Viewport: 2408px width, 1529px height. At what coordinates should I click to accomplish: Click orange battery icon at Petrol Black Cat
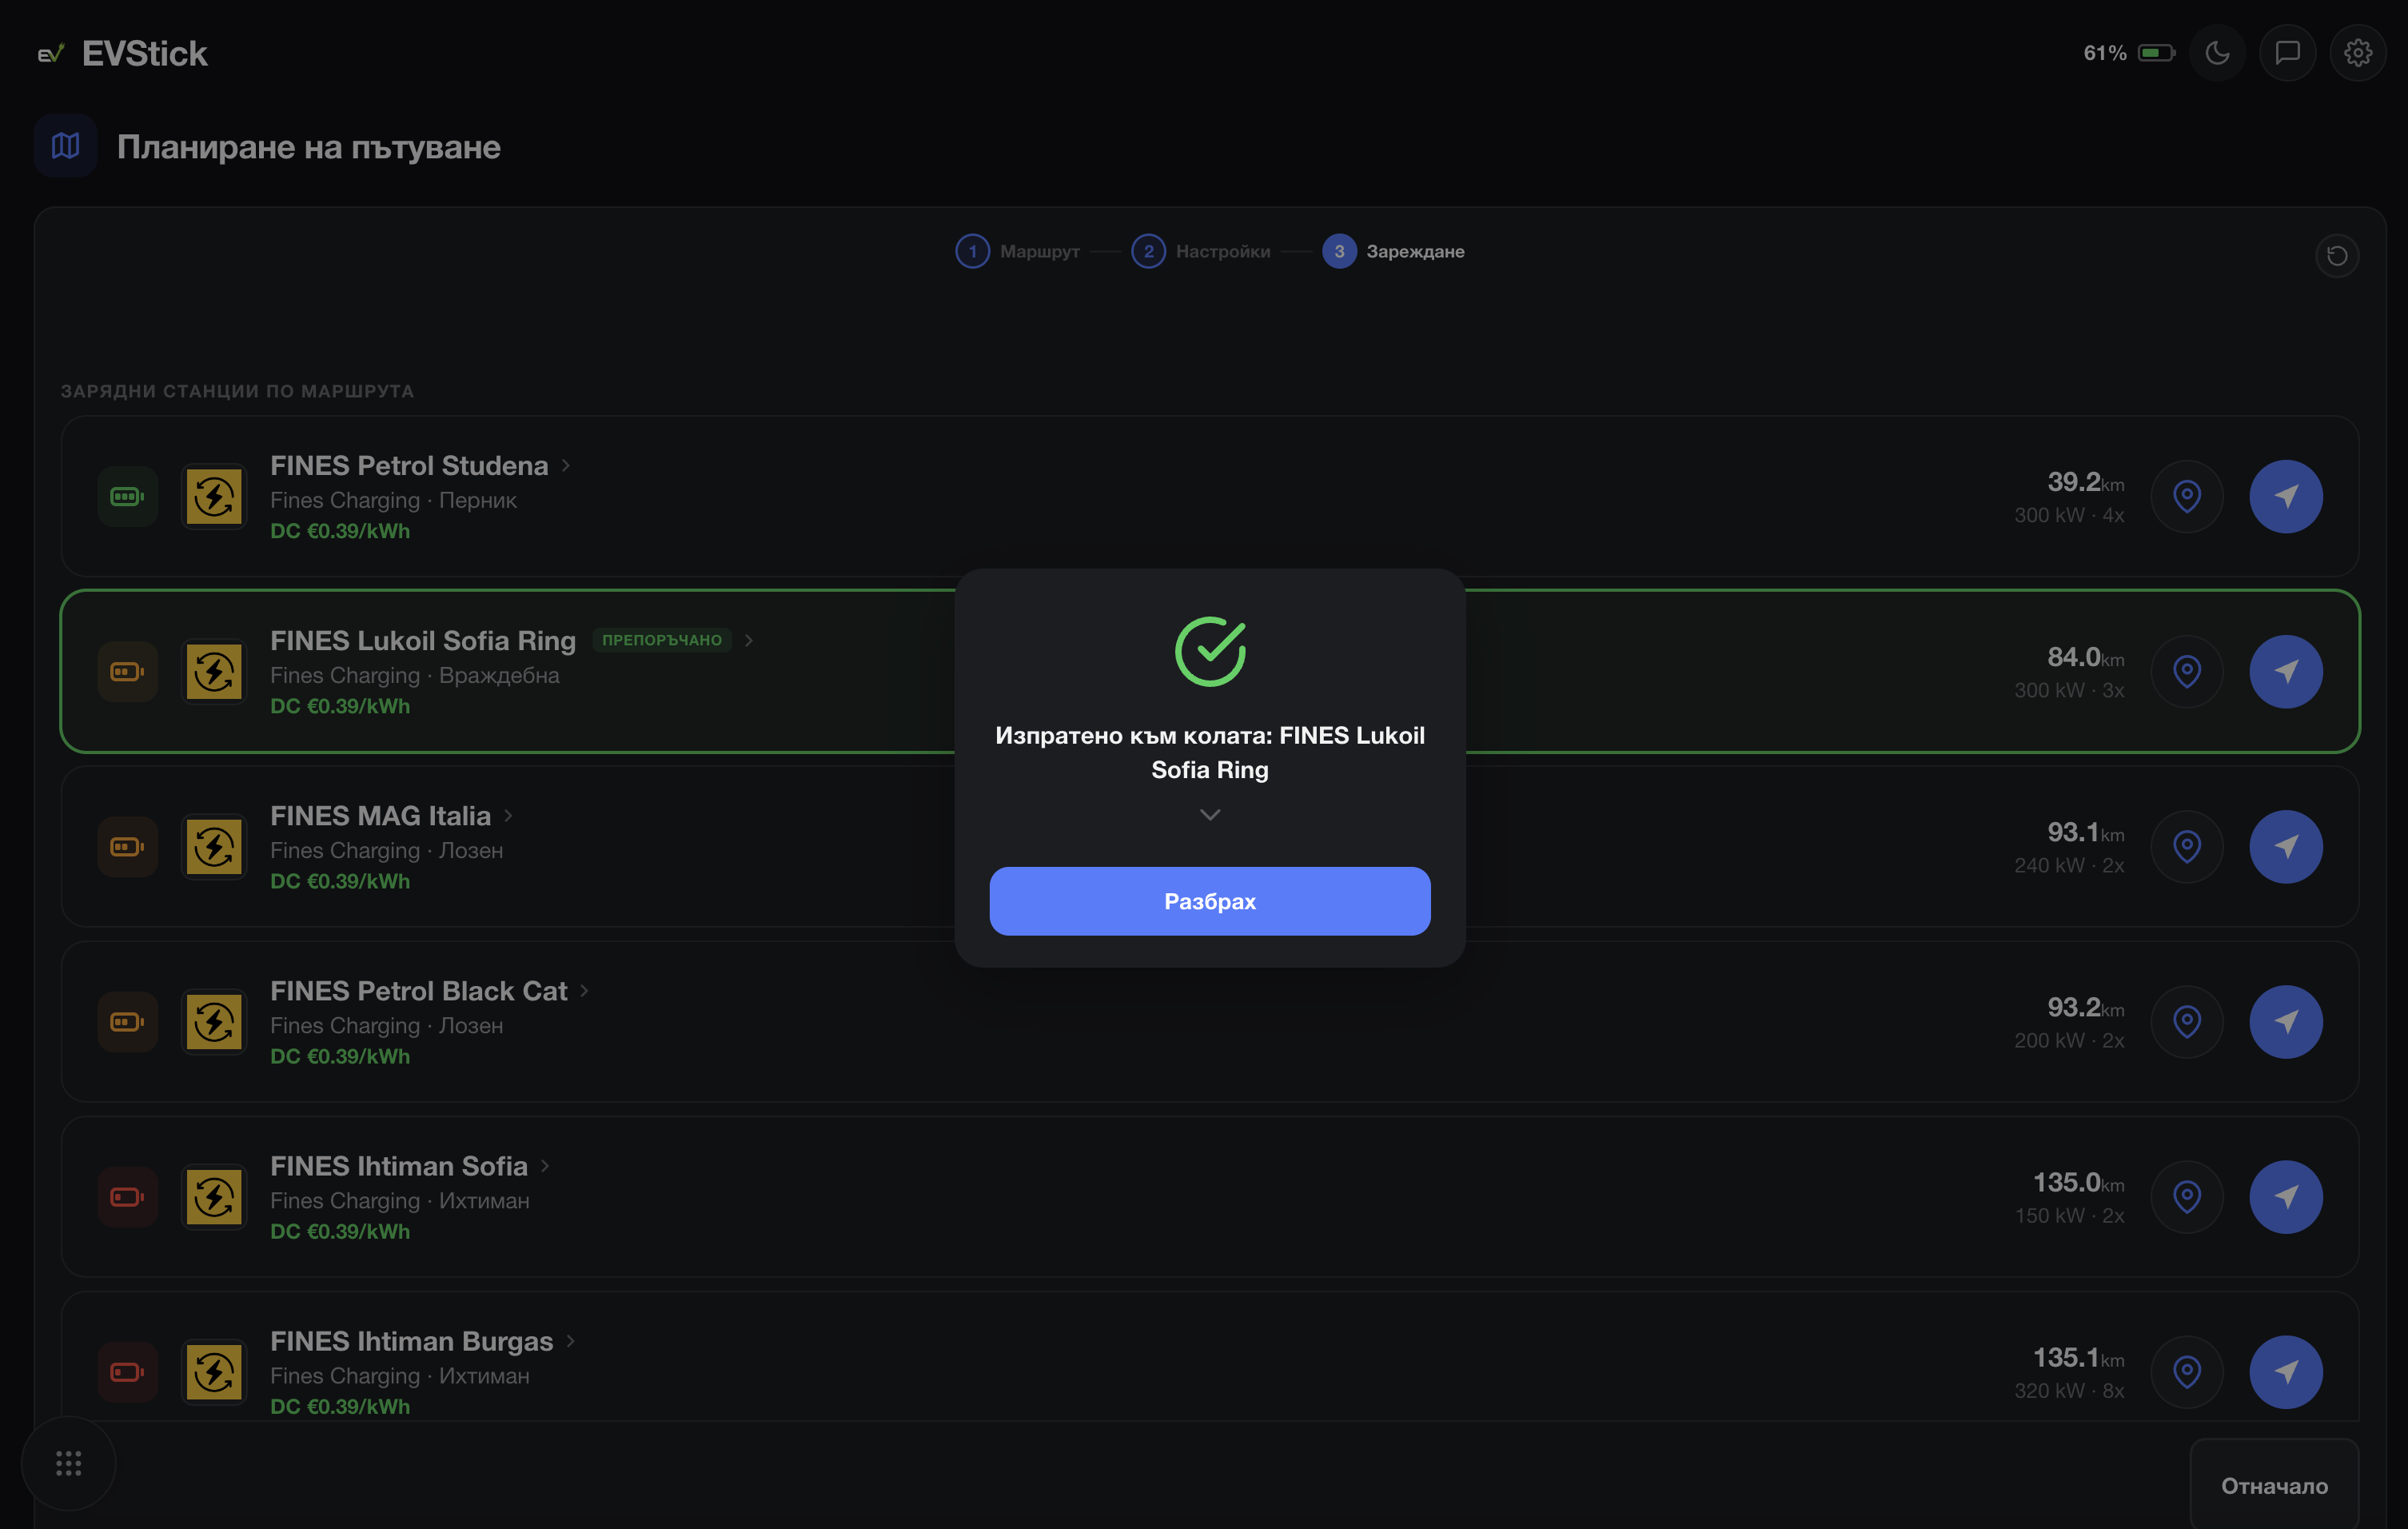(127, 1021)
